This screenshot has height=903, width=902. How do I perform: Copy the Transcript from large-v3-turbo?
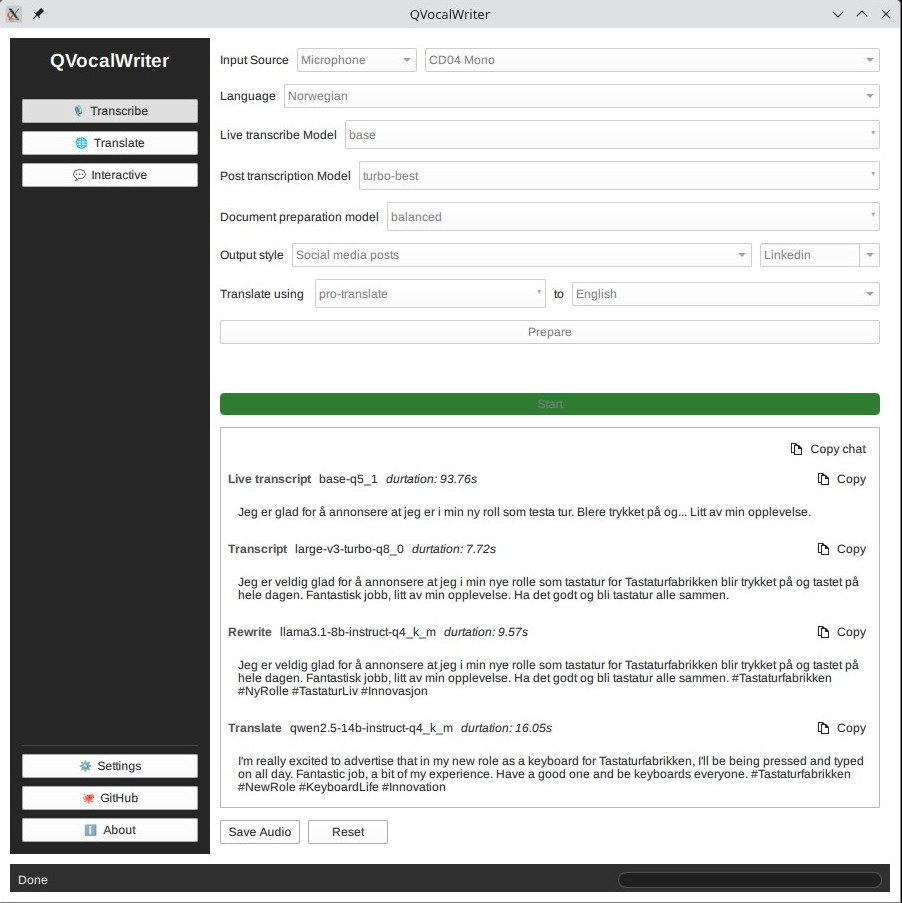point(841,549)
